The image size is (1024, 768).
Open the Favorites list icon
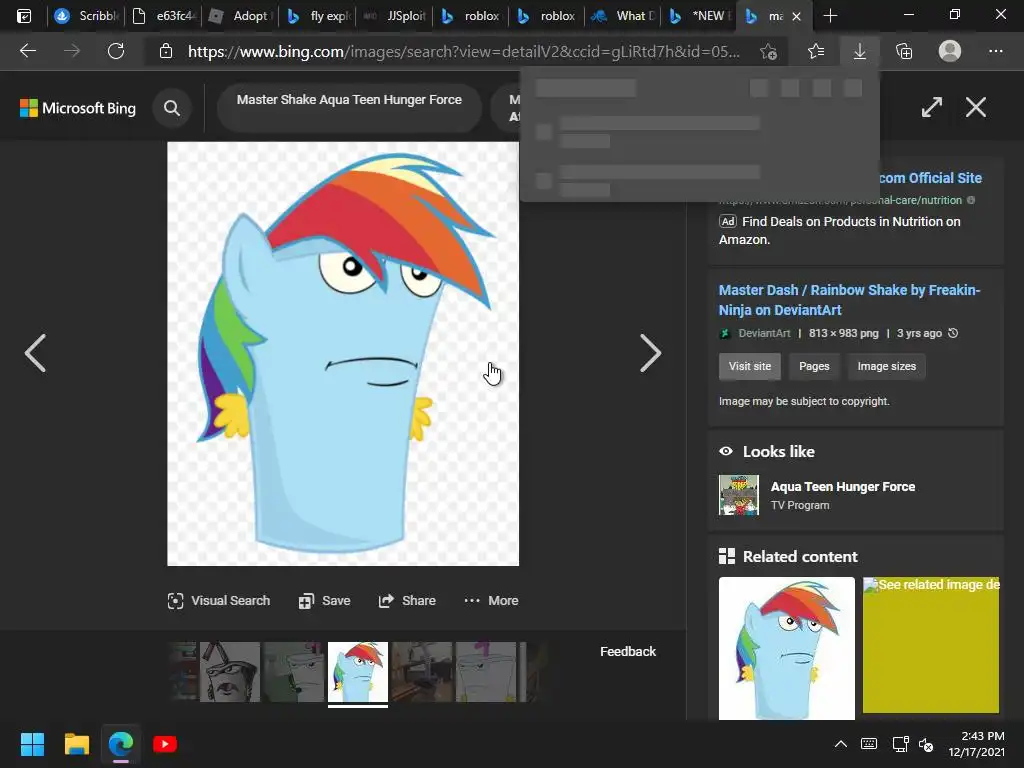[x=816, y=51]
